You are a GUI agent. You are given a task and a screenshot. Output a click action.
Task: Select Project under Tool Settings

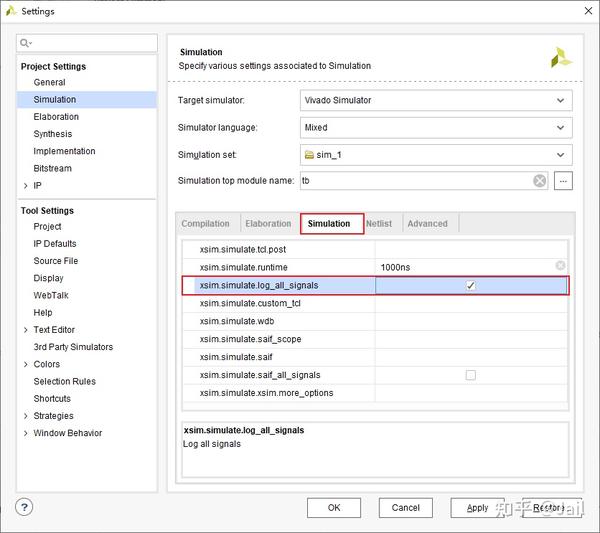click(x=47, y=227)
